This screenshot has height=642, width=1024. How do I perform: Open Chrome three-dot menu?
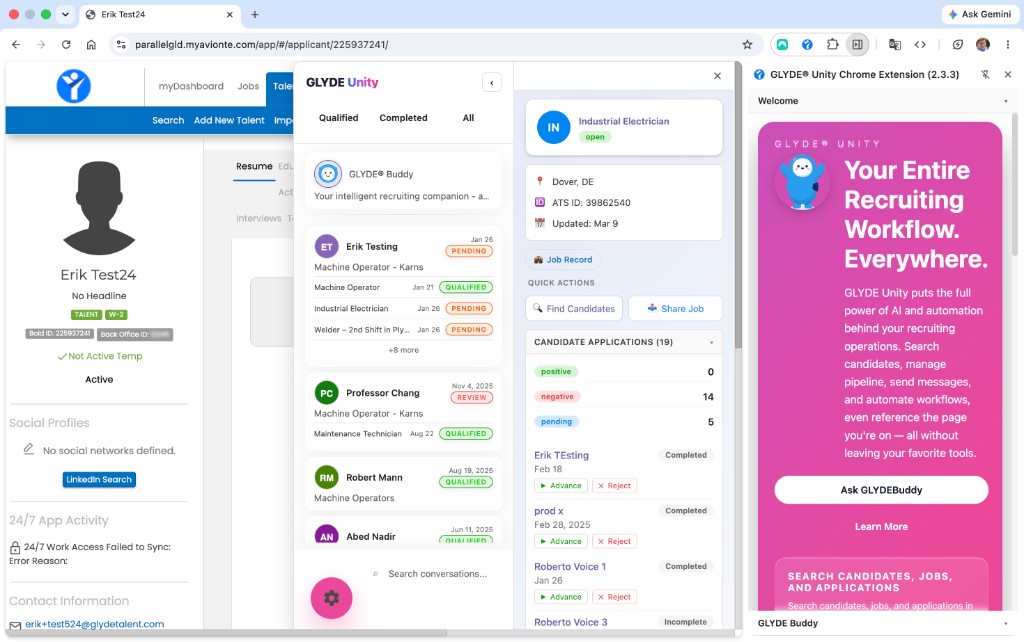coord(1008,44)
